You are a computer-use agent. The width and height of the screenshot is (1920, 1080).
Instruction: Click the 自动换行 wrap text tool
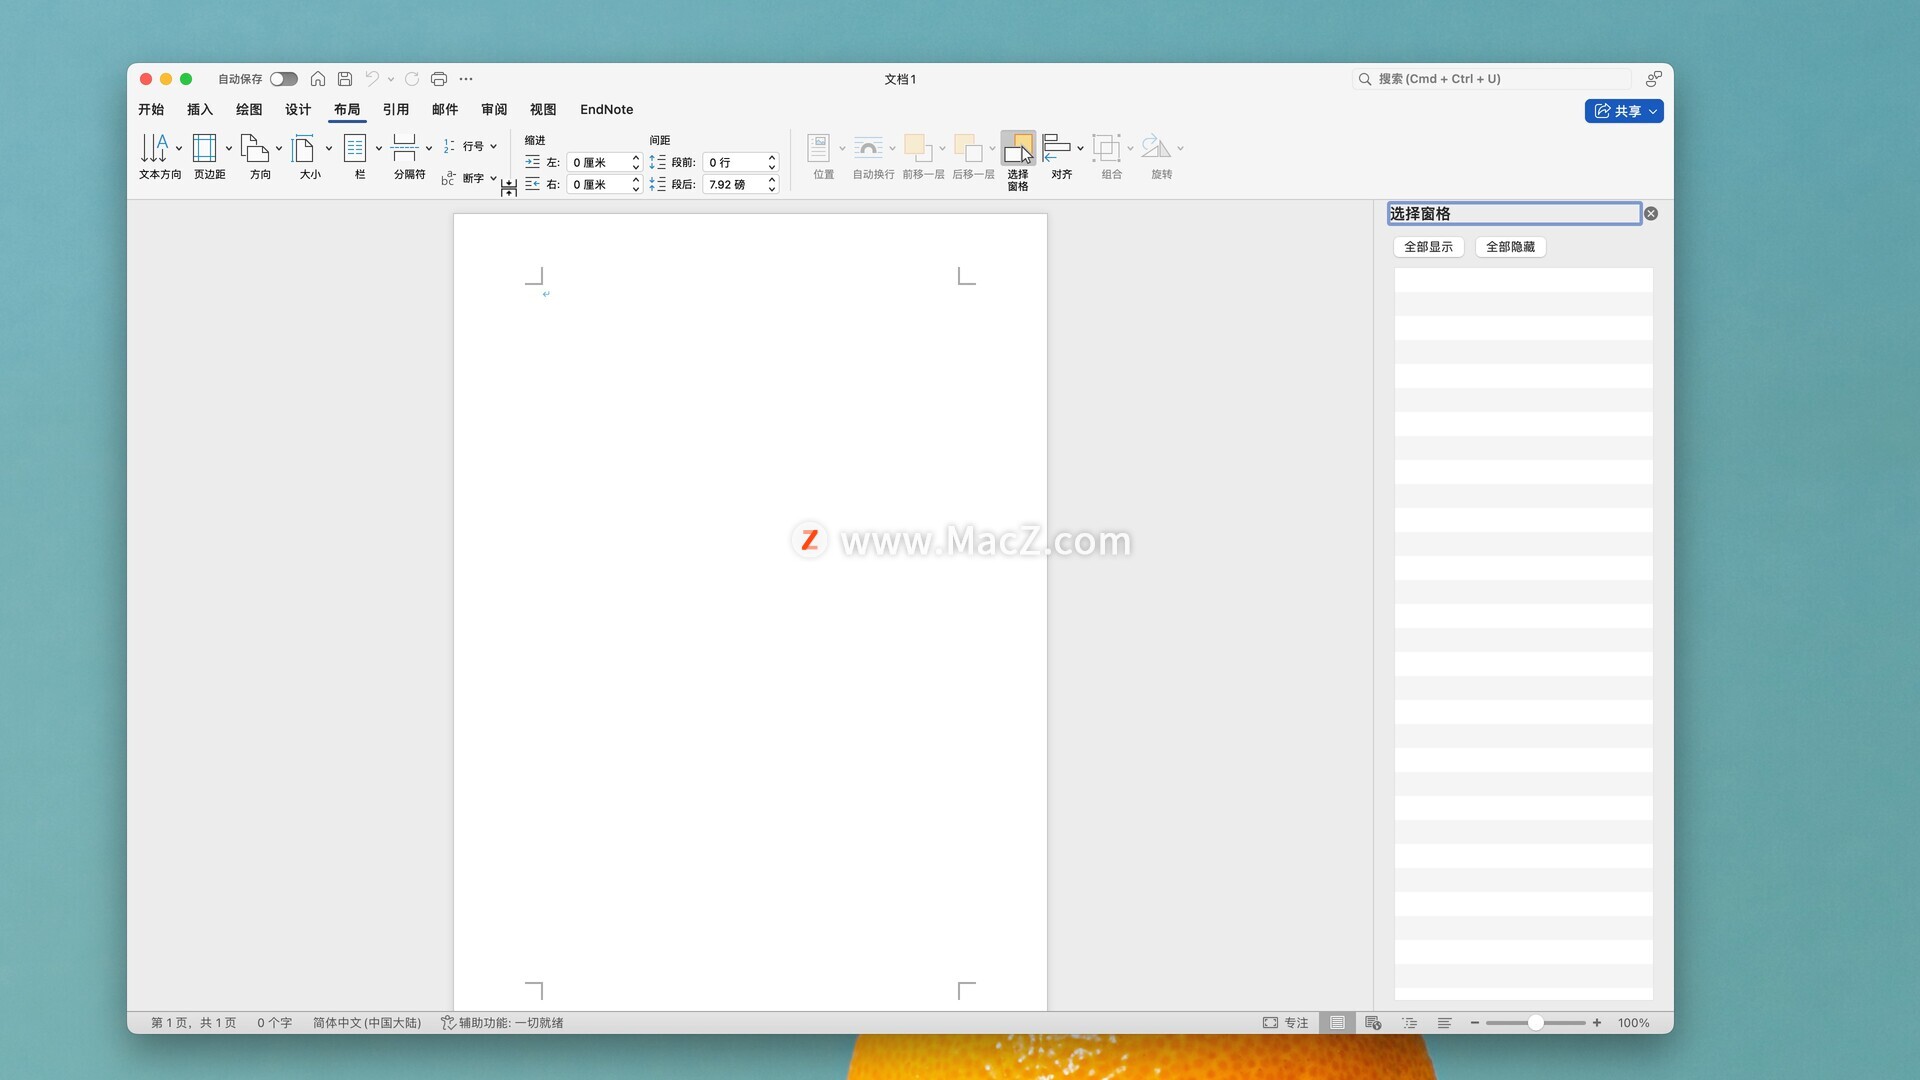873,156
